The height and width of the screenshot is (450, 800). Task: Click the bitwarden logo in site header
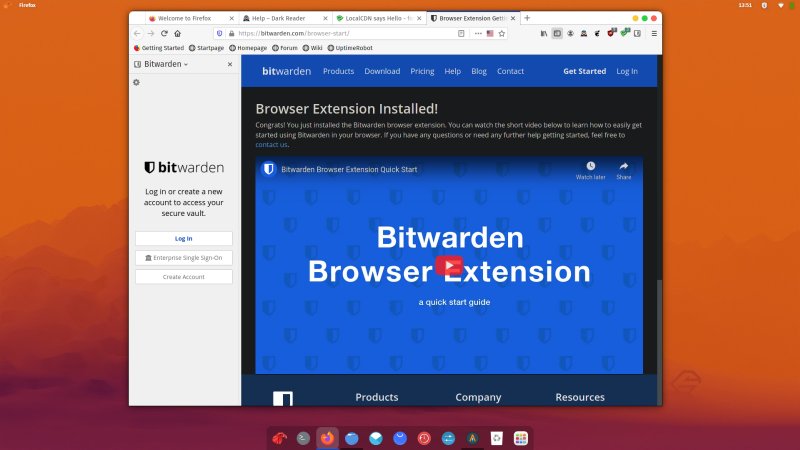pyautogui.click(x=286, y=71)
